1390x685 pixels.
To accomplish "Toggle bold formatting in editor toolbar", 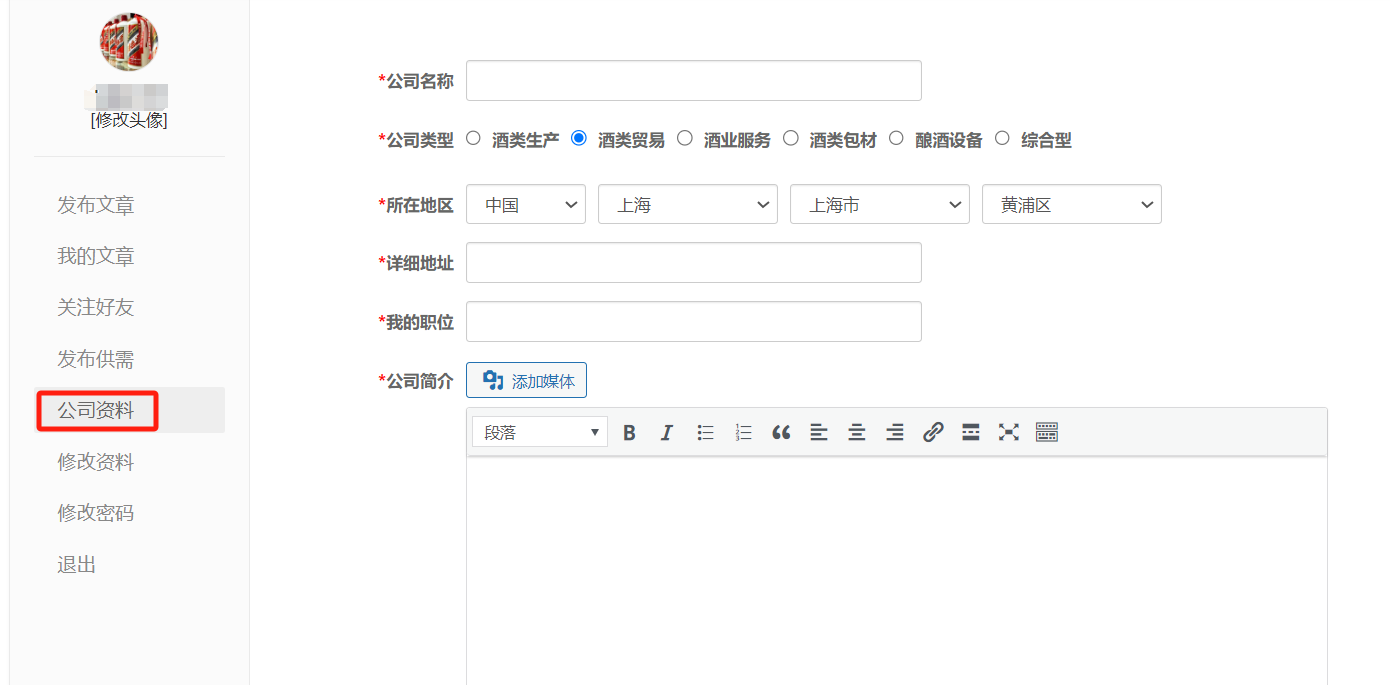I will coord(629,432).
